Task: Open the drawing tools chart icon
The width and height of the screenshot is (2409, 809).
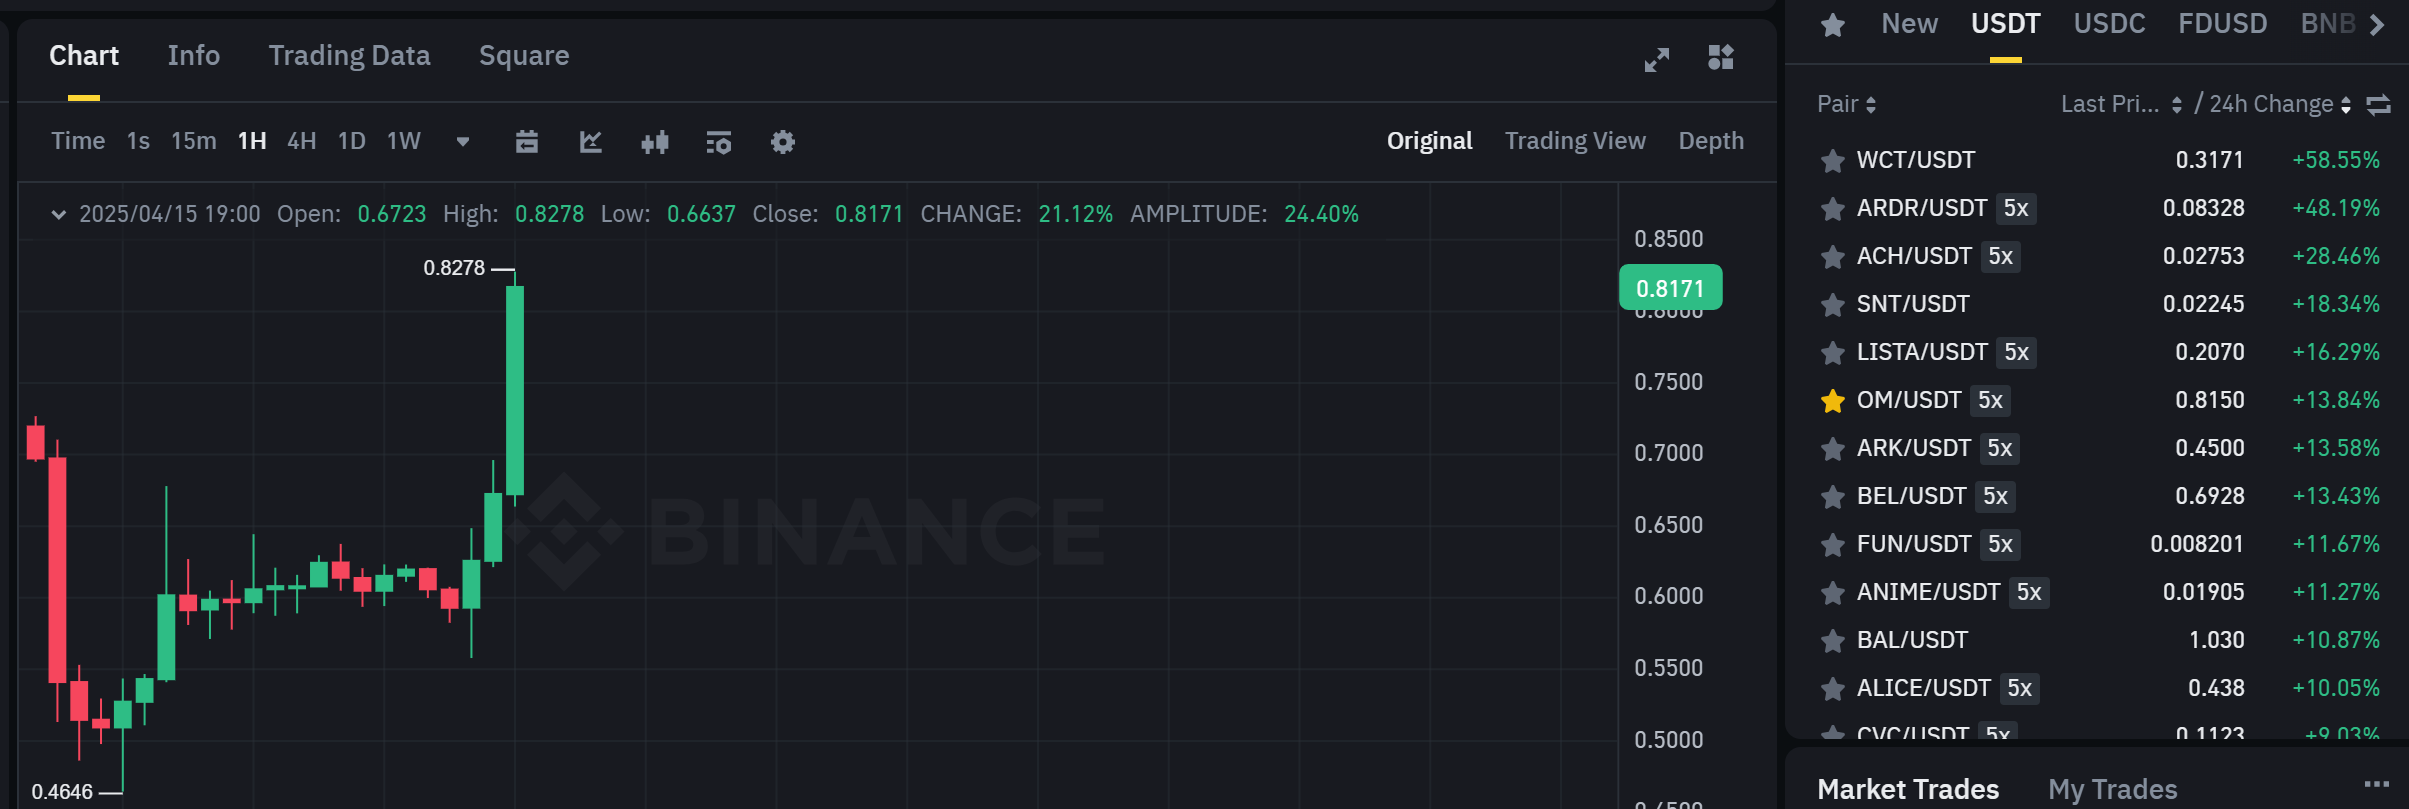Action: (x=591, y=142)
